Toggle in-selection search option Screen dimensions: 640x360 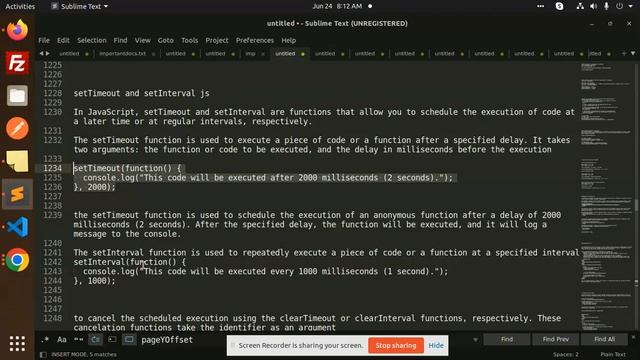coord(112,340)
